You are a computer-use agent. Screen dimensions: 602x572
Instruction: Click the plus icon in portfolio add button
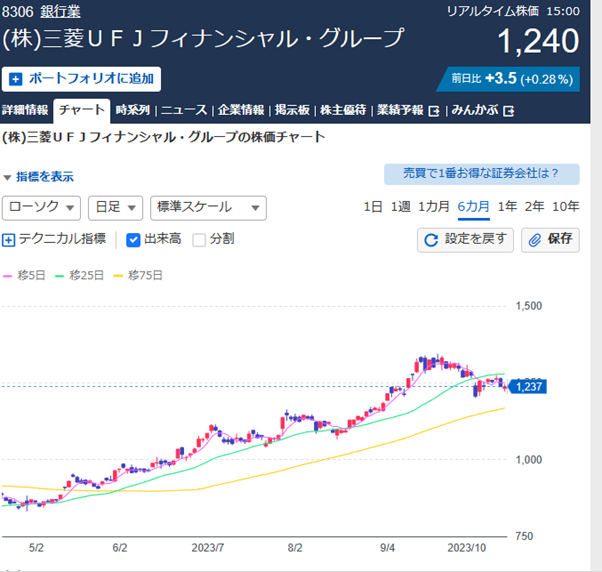(15, 79)
